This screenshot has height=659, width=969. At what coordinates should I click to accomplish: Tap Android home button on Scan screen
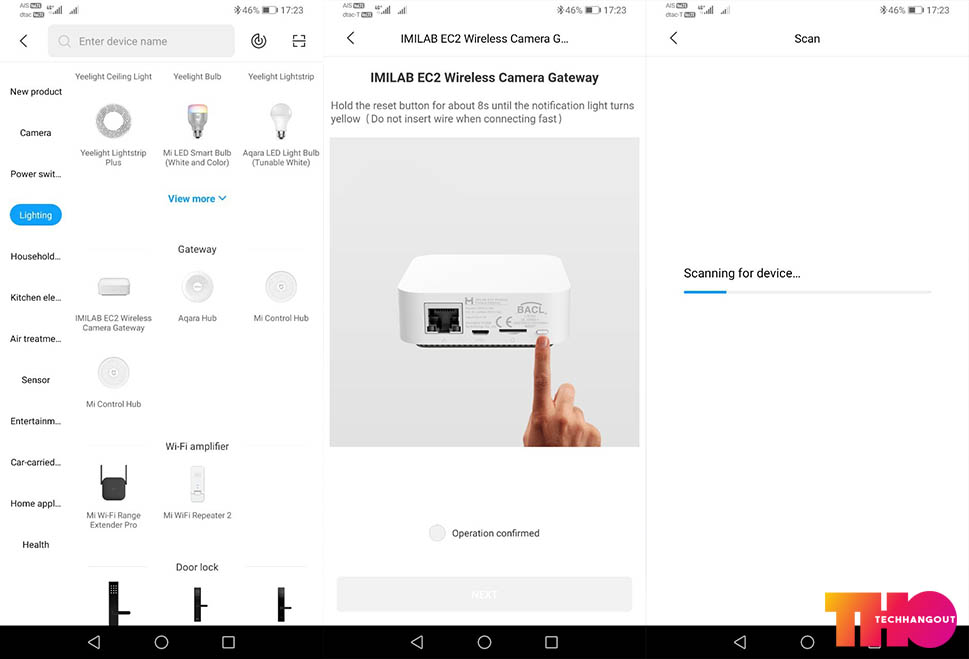coord(807,642)
